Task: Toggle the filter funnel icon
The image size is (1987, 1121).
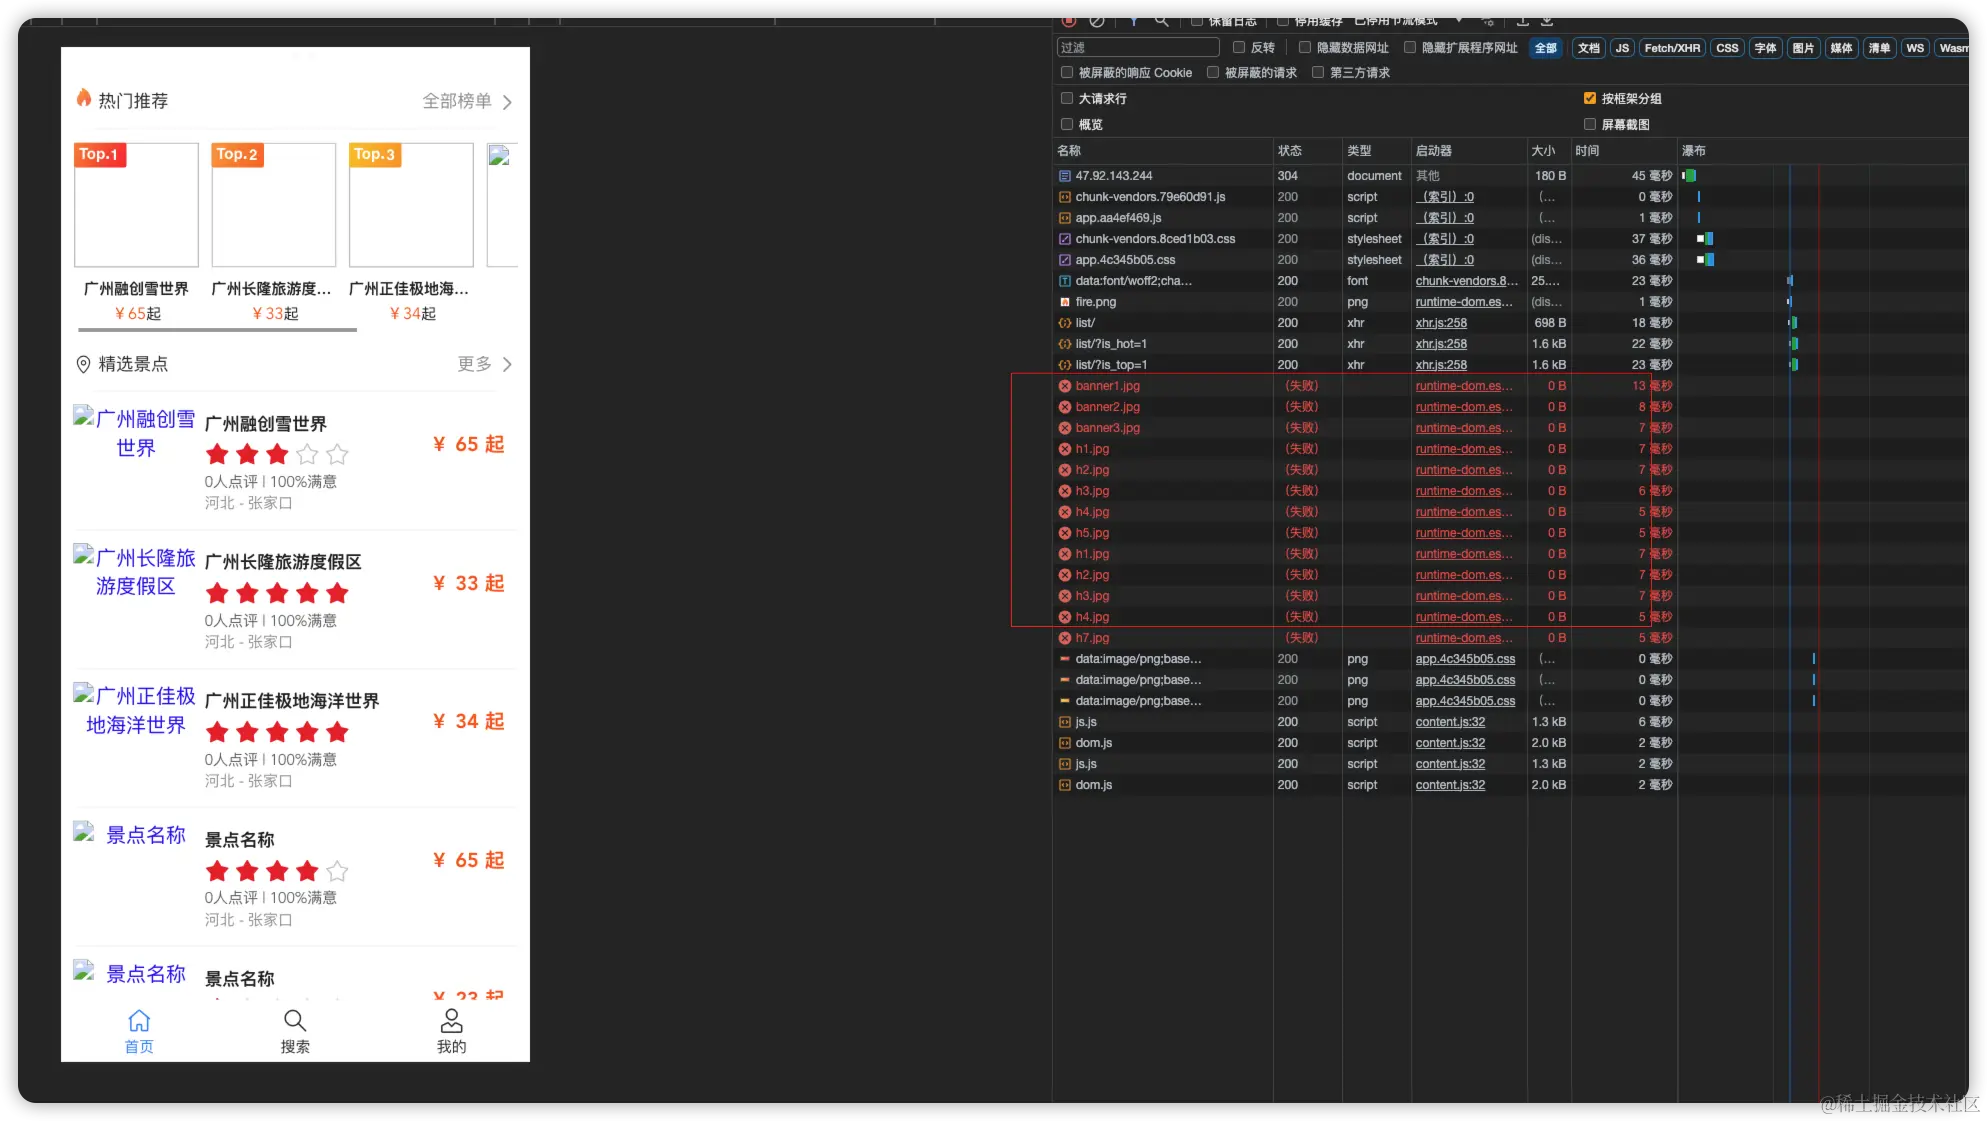Action: pyautogui.click(x=1134, y=21)
